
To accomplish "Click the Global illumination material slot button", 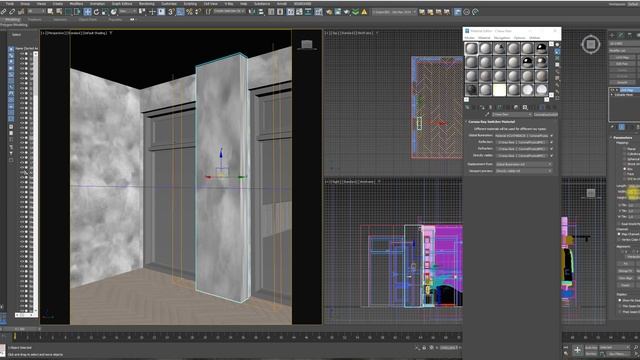I will tap(522, 136).
